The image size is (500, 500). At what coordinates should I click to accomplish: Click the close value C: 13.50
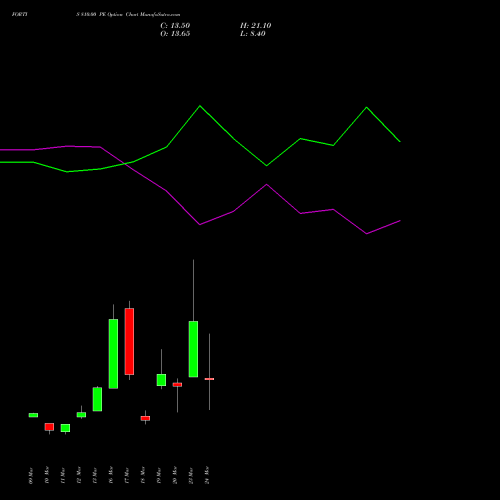[175, 26]
